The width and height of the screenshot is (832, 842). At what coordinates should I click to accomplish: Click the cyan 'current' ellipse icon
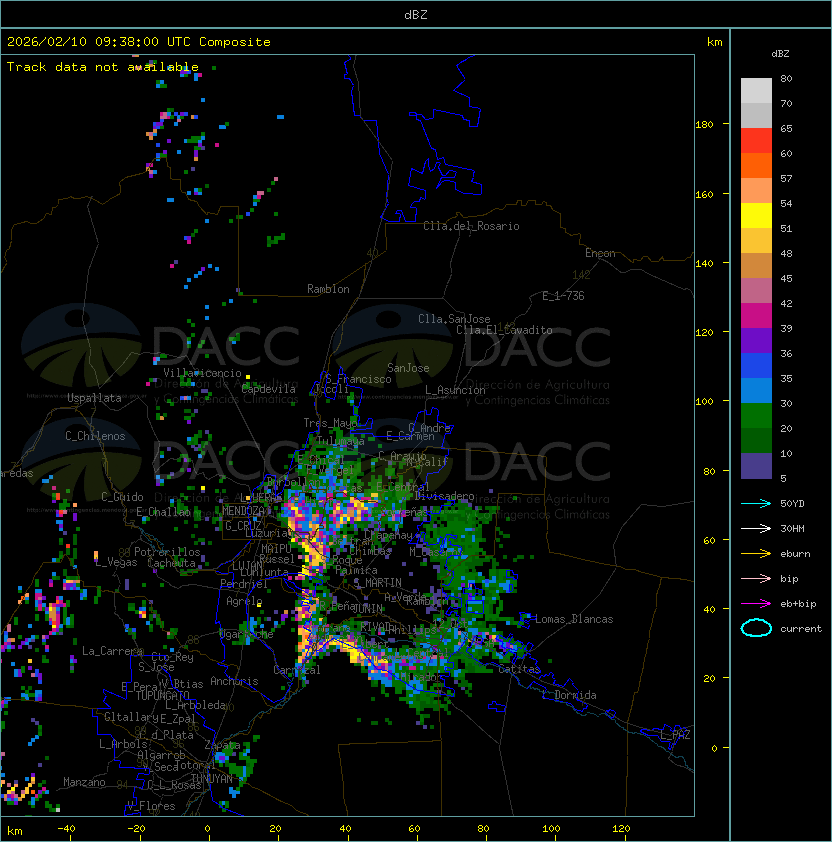tap(756, 628)
